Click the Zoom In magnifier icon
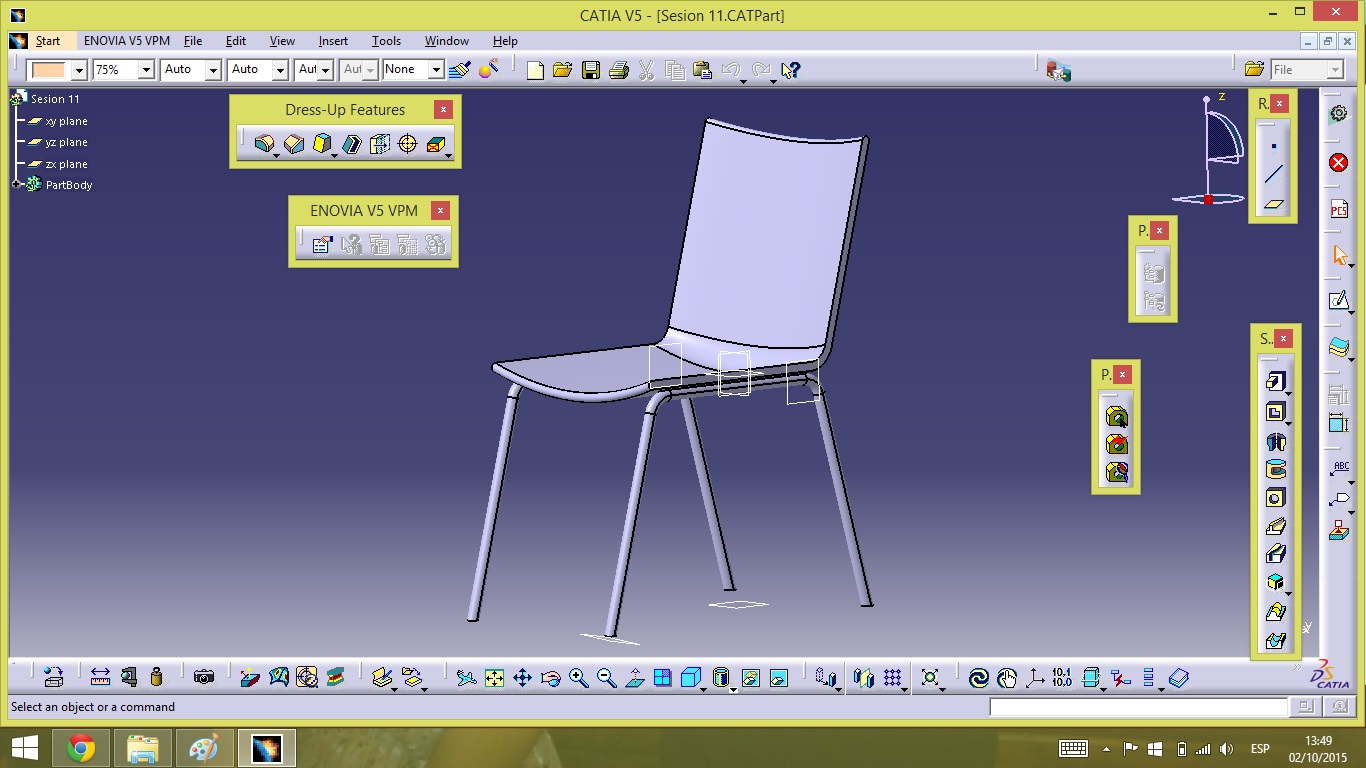The height and width of the screenshot is (768, 1366). point(578,678)
